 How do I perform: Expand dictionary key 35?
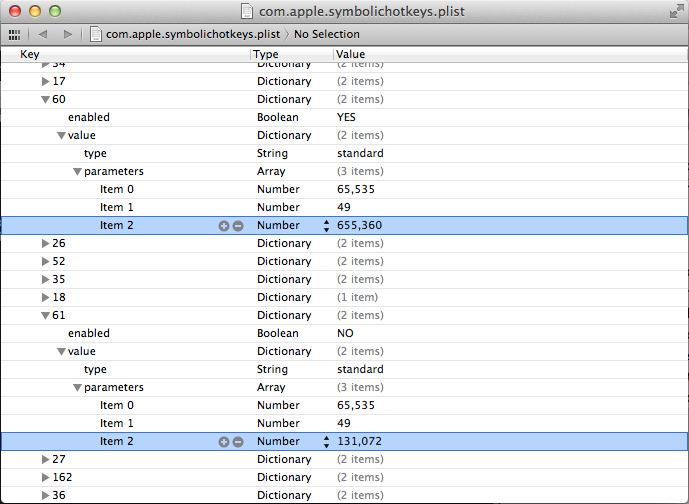point(45,279)
